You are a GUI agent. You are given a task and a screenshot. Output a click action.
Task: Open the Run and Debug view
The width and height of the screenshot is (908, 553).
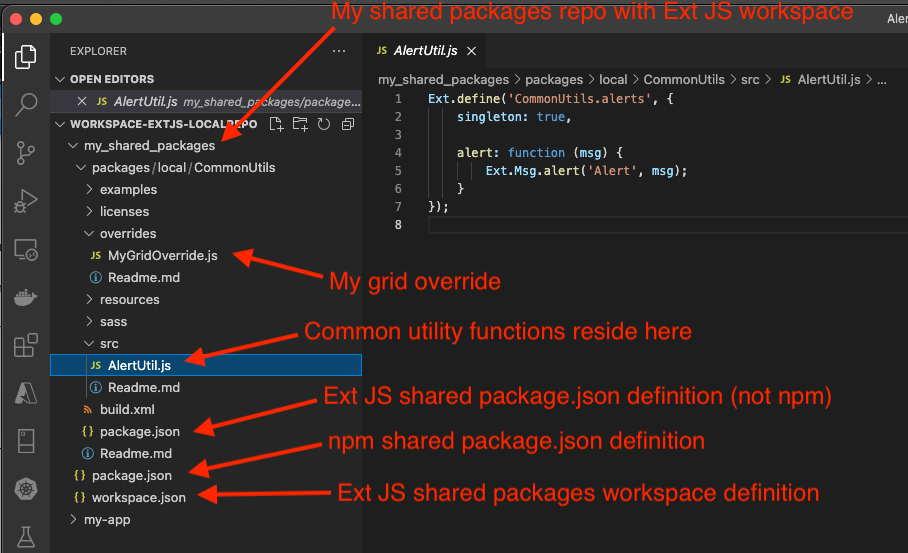[x=26, y=201]
